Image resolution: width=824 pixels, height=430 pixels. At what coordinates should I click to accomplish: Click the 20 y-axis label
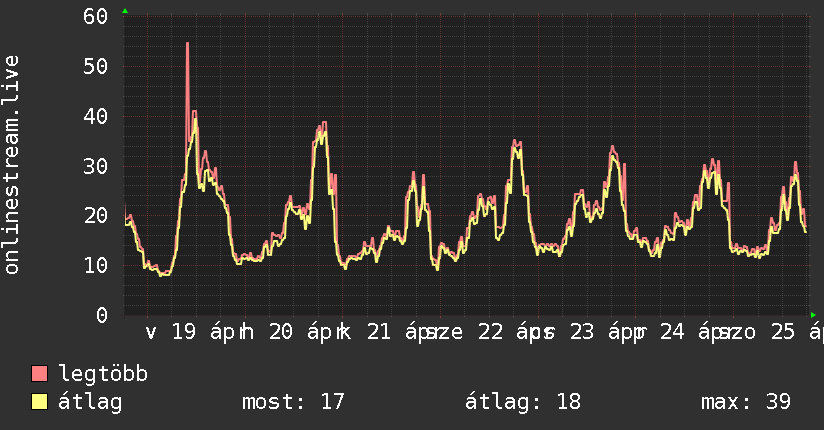(96, 216)
